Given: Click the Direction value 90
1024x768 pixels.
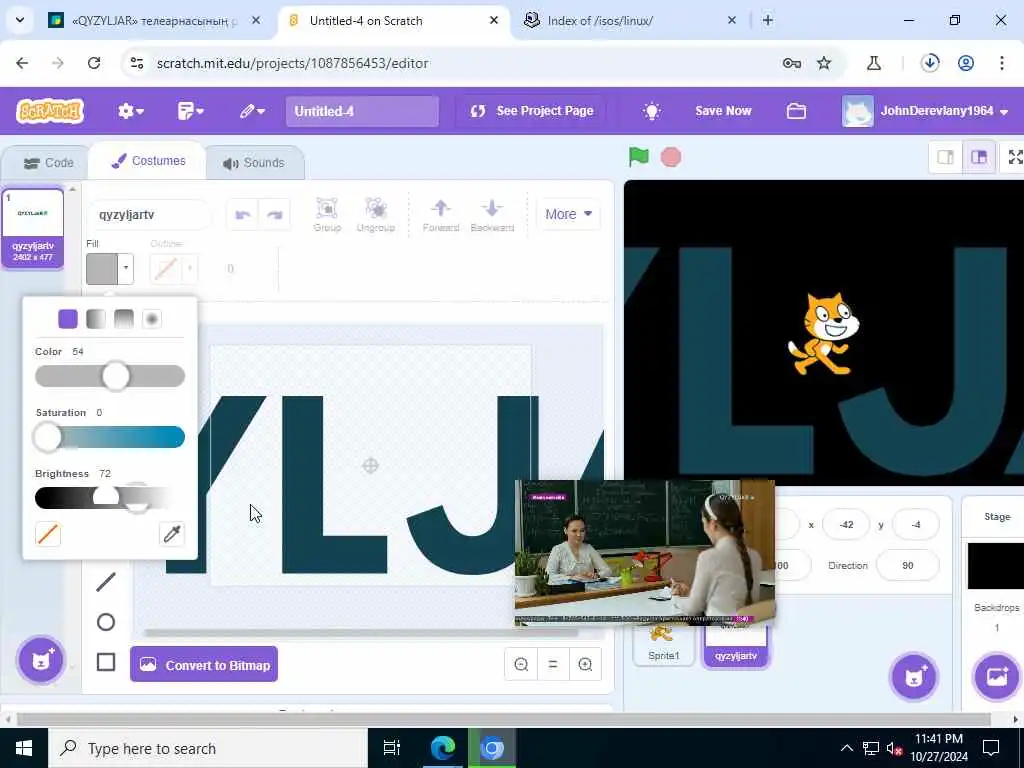Looking at the screenshot, I should [907, 566].
